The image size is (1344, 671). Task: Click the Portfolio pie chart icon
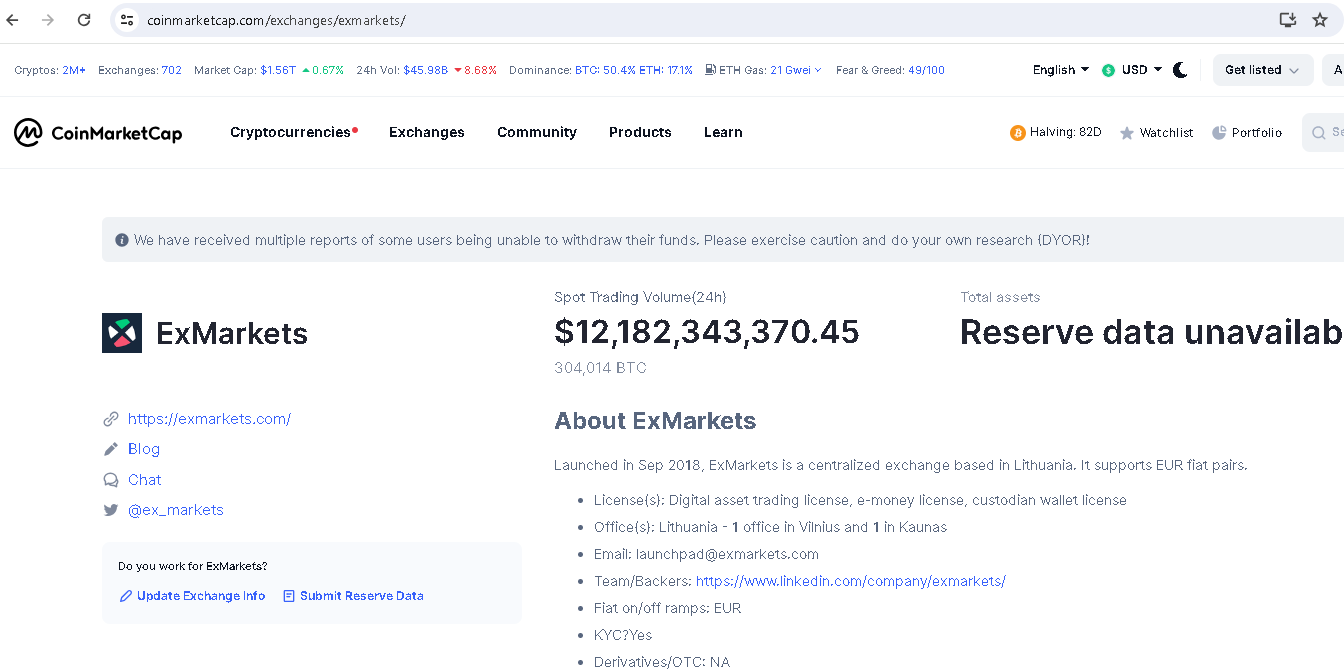tap(1219, 132)
